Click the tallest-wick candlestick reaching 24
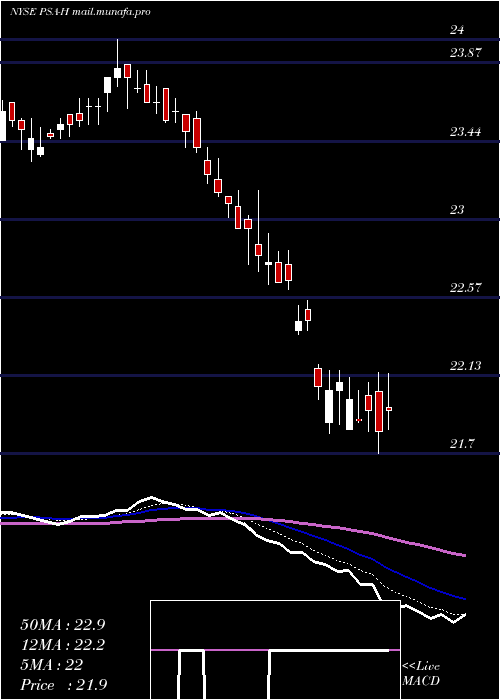 pos(117,63)
